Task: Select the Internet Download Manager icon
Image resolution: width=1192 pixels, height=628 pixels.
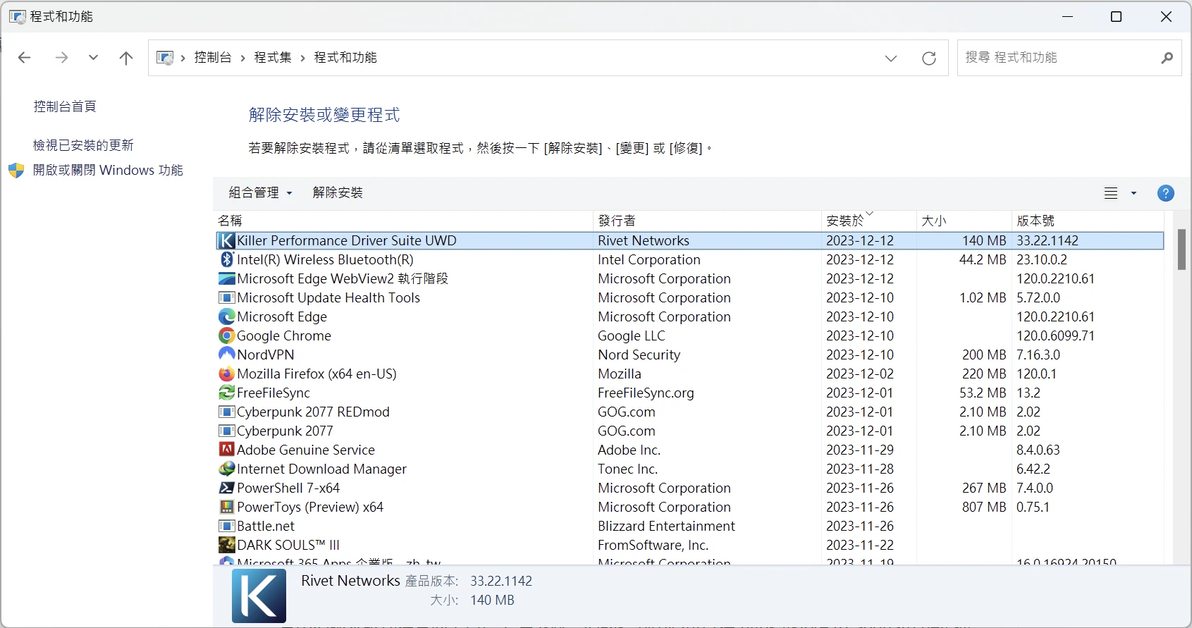Action: click(x=227, y=468)
